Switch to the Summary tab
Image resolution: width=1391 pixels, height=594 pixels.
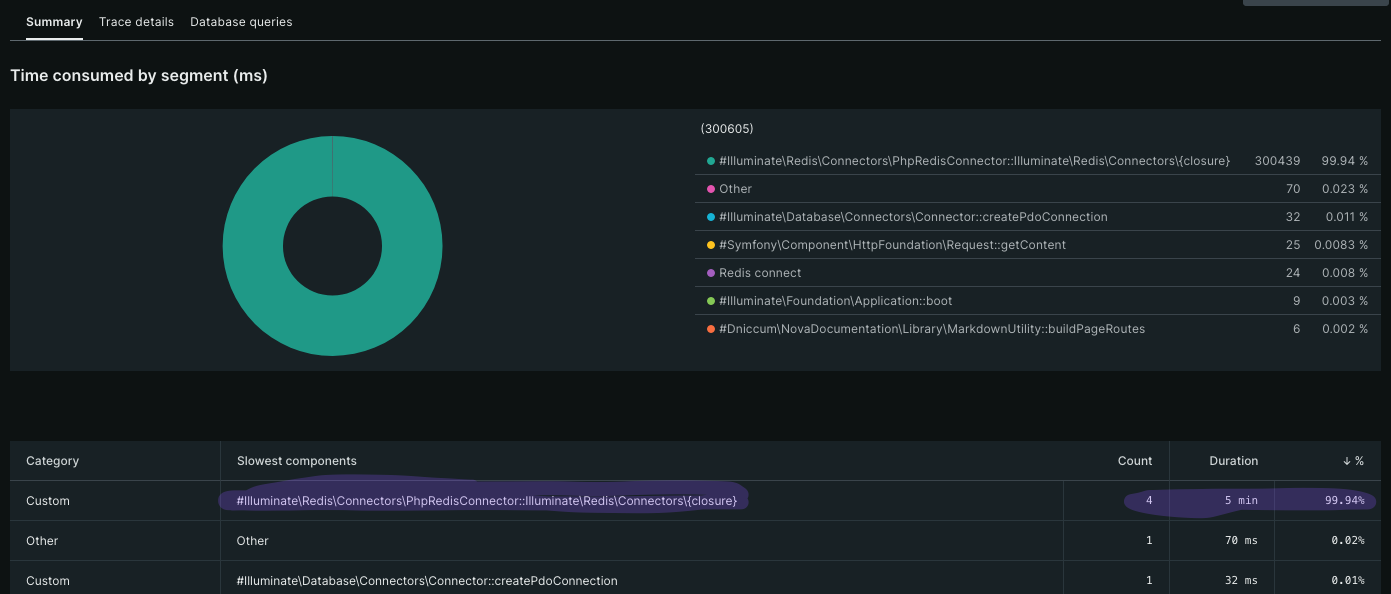[54, 21]
